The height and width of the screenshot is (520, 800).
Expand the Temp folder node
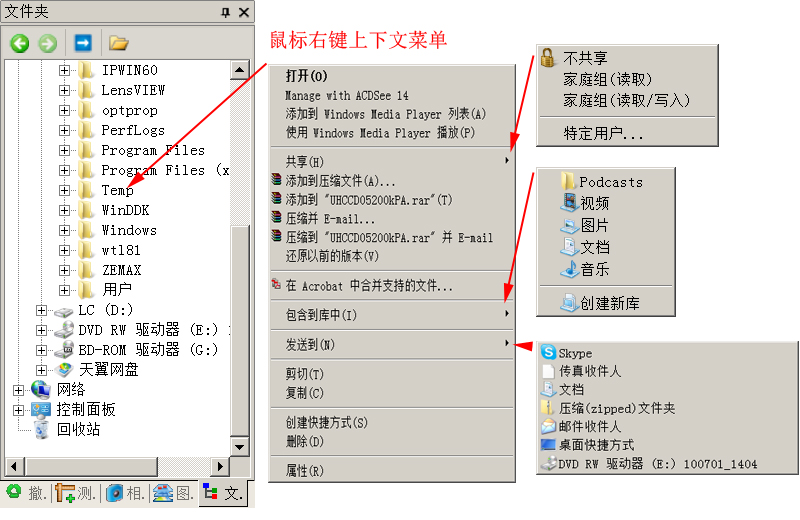tap(64, 190)
